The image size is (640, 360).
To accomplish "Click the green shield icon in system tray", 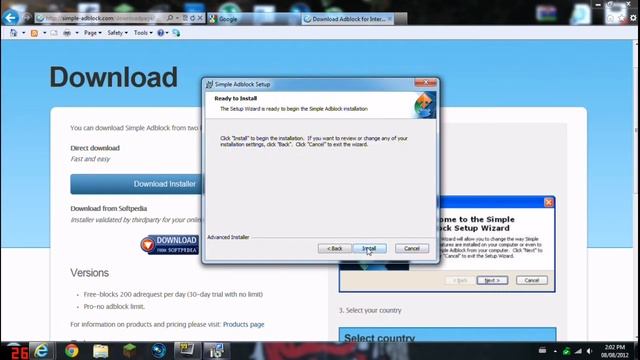I will coord(567,351).
